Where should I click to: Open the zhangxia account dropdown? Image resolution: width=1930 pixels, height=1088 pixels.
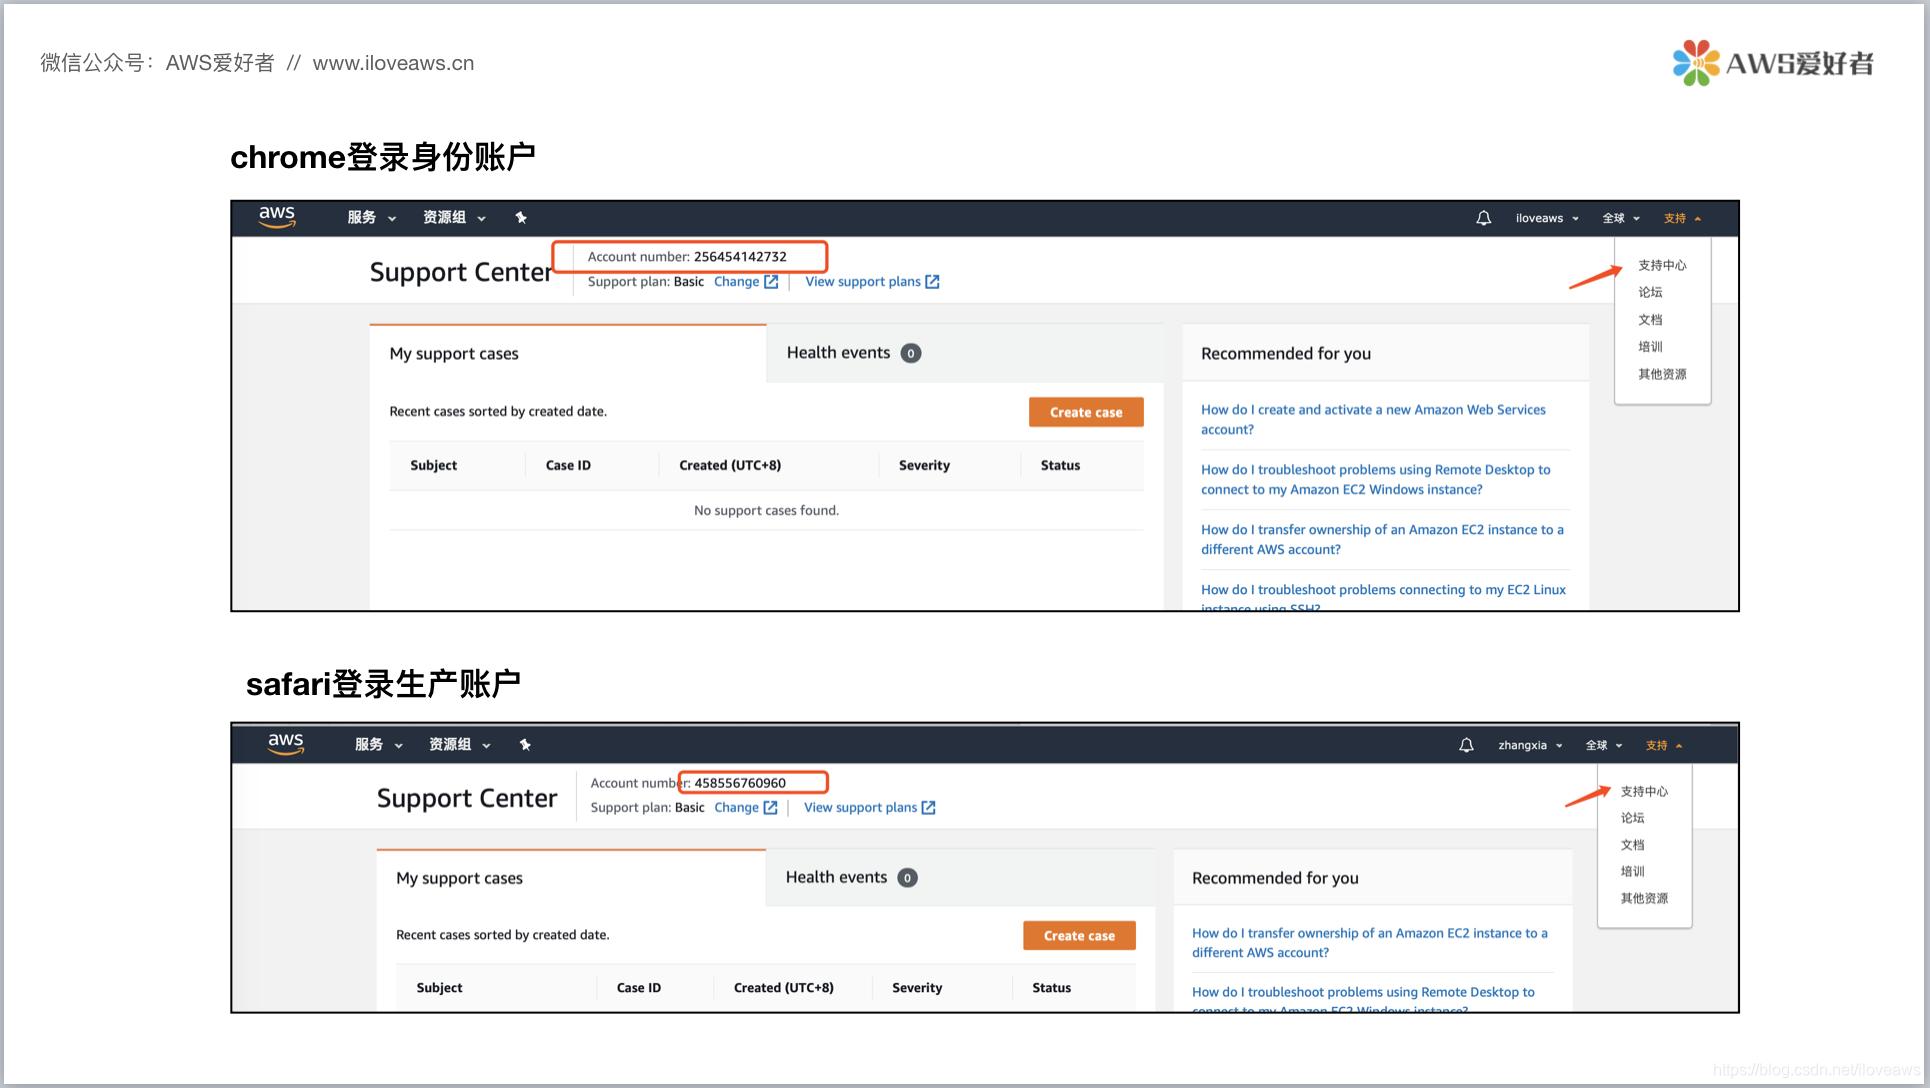[x=1530, y=745]
